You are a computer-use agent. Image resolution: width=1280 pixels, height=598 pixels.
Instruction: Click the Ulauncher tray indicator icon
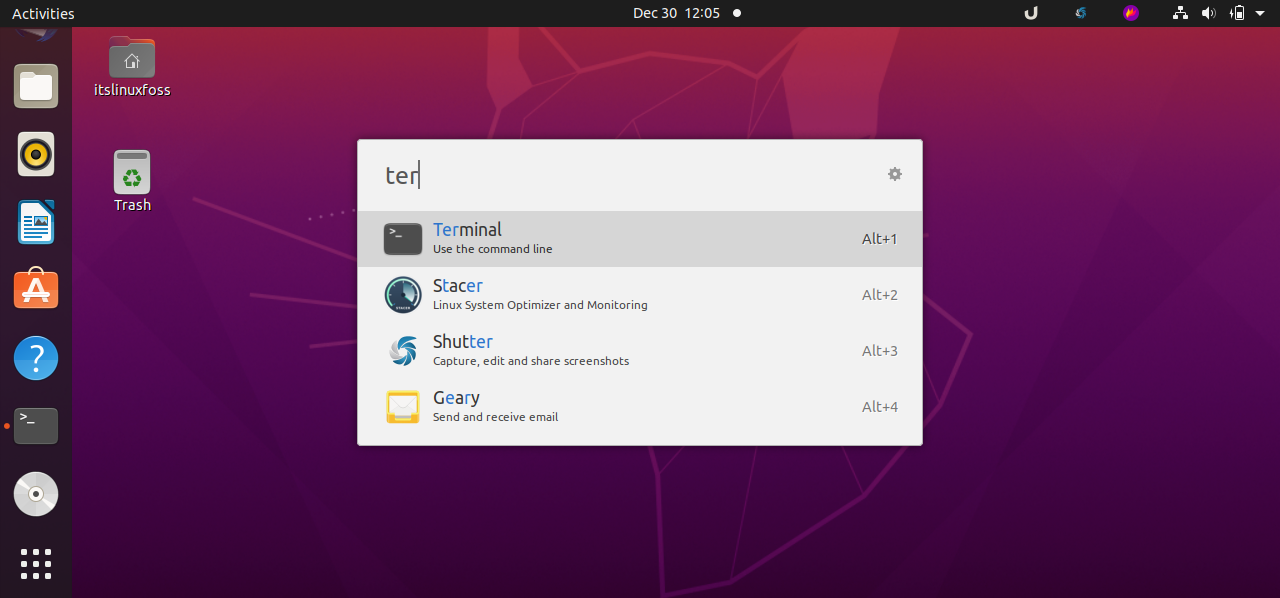(x=1031, y=13)
